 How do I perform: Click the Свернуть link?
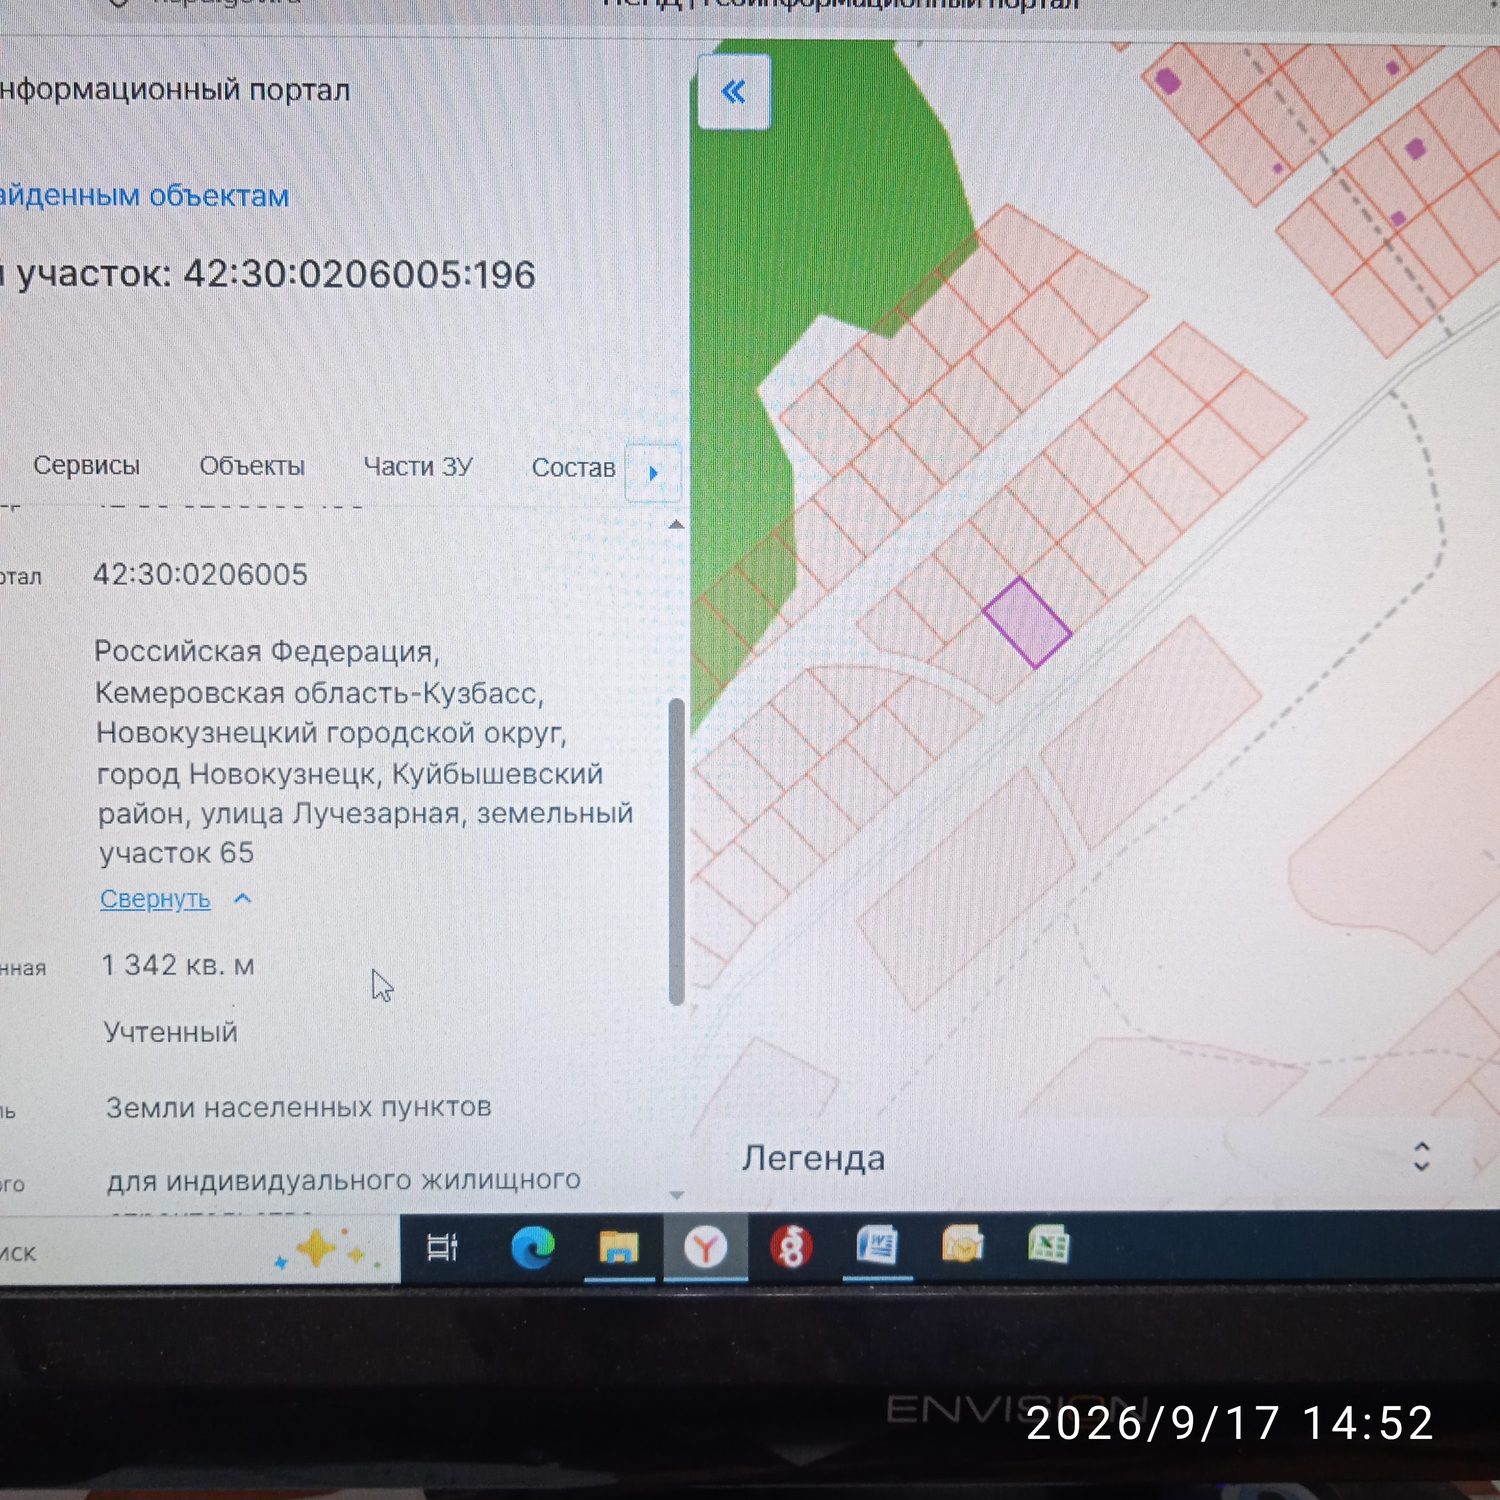pos(155,899)
